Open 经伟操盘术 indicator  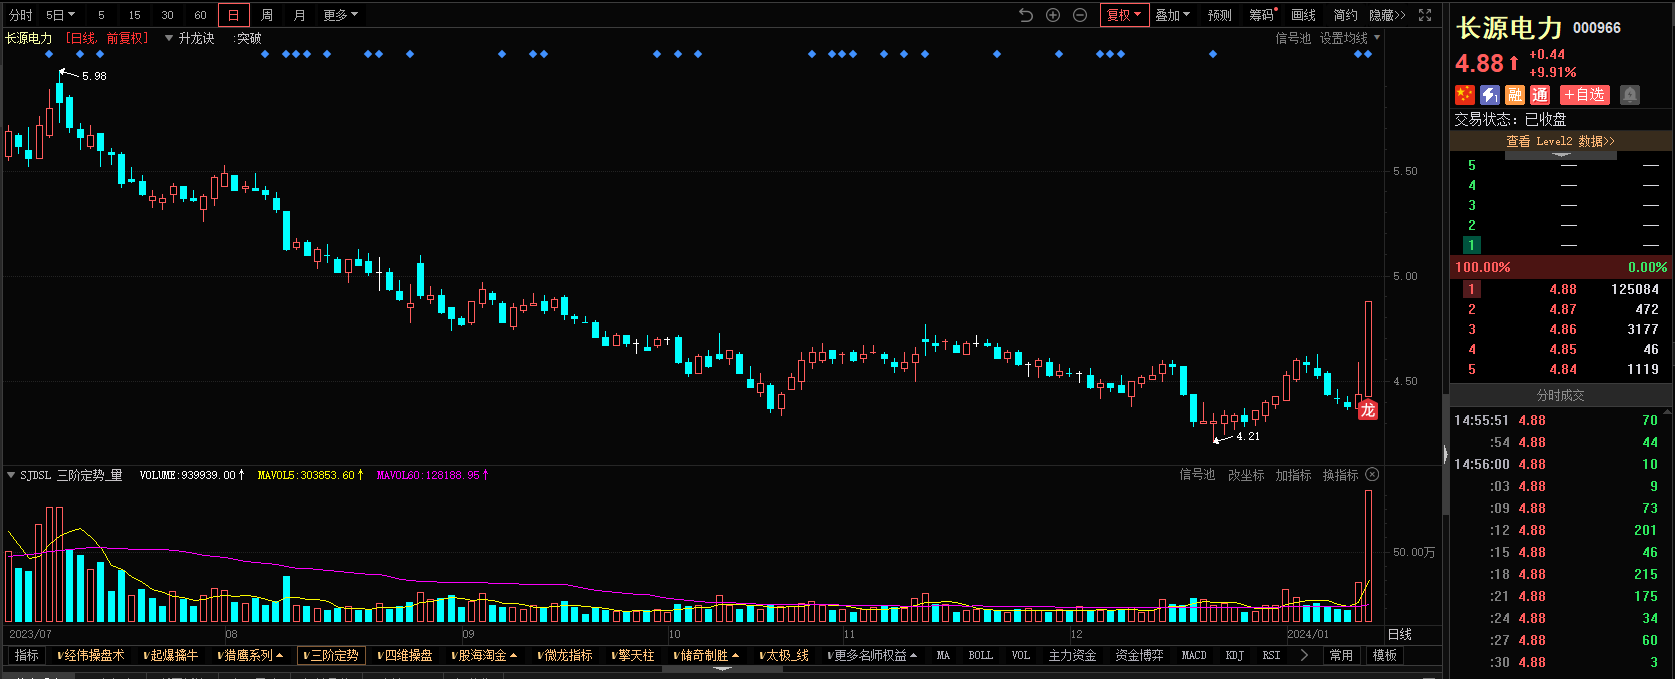coord(92,655)
